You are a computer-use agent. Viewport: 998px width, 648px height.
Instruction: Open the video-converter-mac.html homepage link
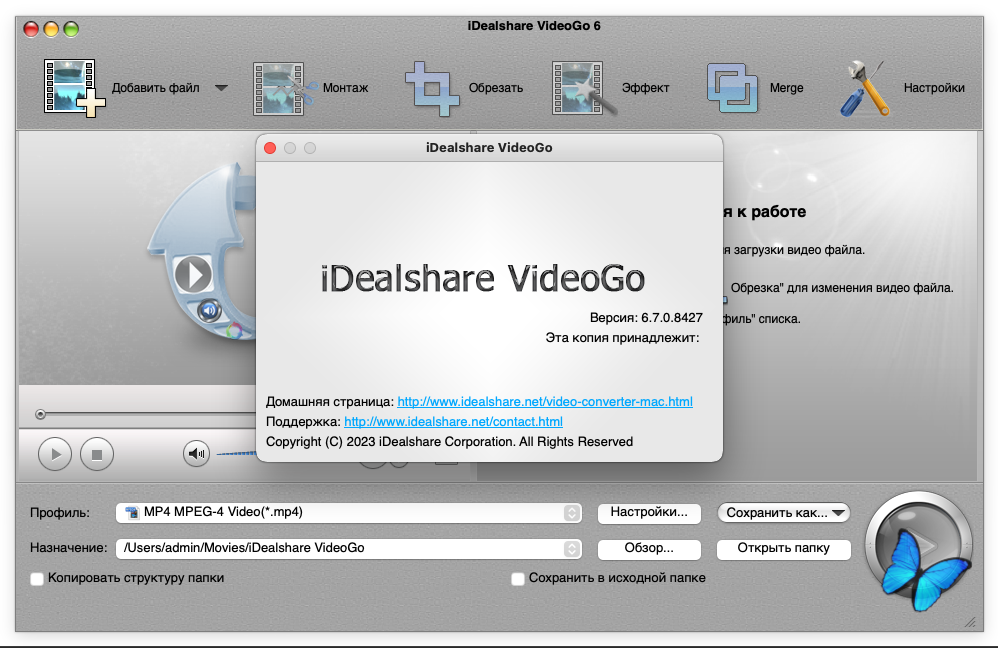545,402
